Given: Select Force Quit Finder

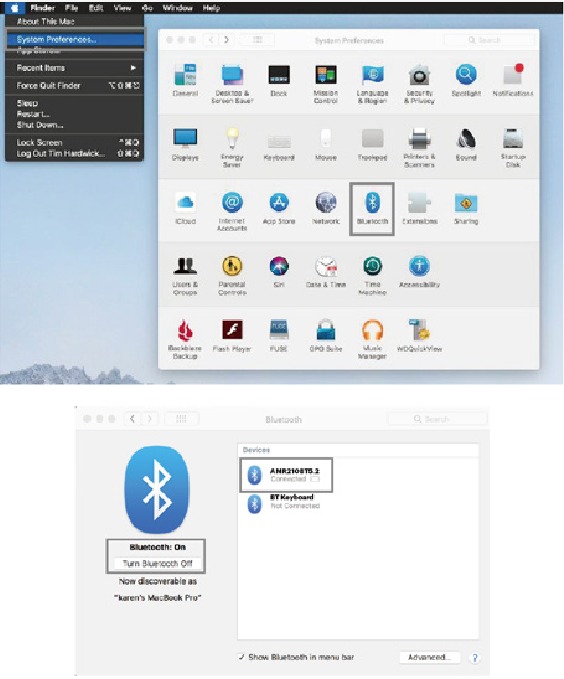Looking at the screenshot, I should (x=75, y=86).
